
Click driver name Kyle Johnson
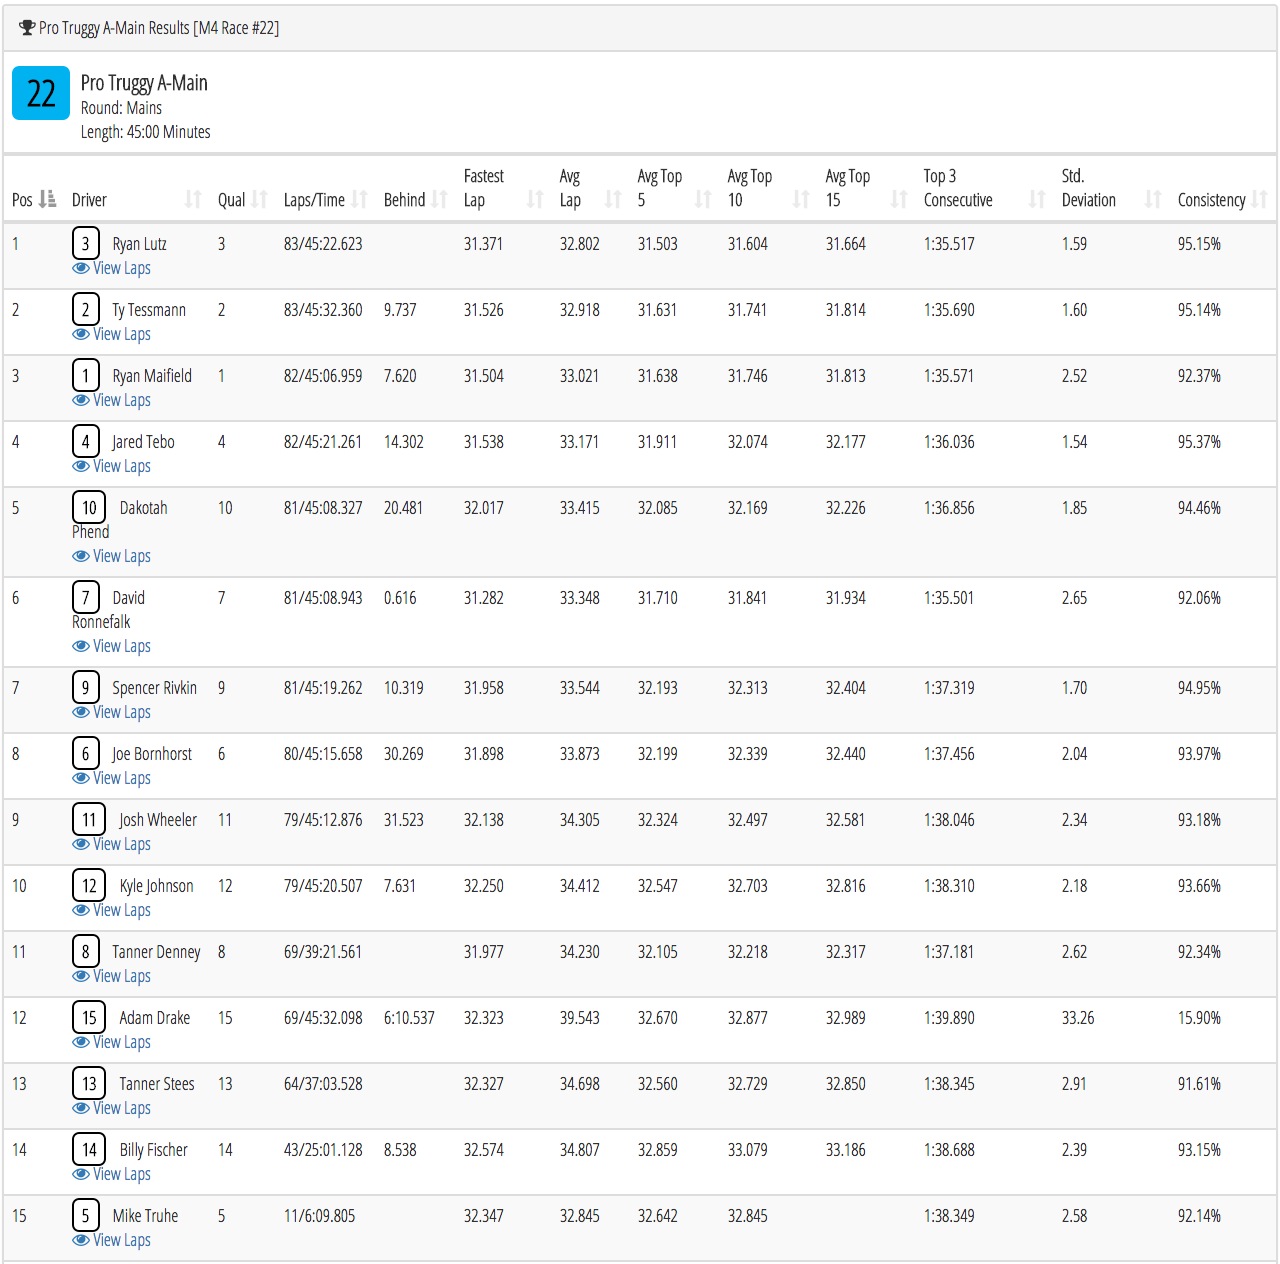[x=157, y=886]
